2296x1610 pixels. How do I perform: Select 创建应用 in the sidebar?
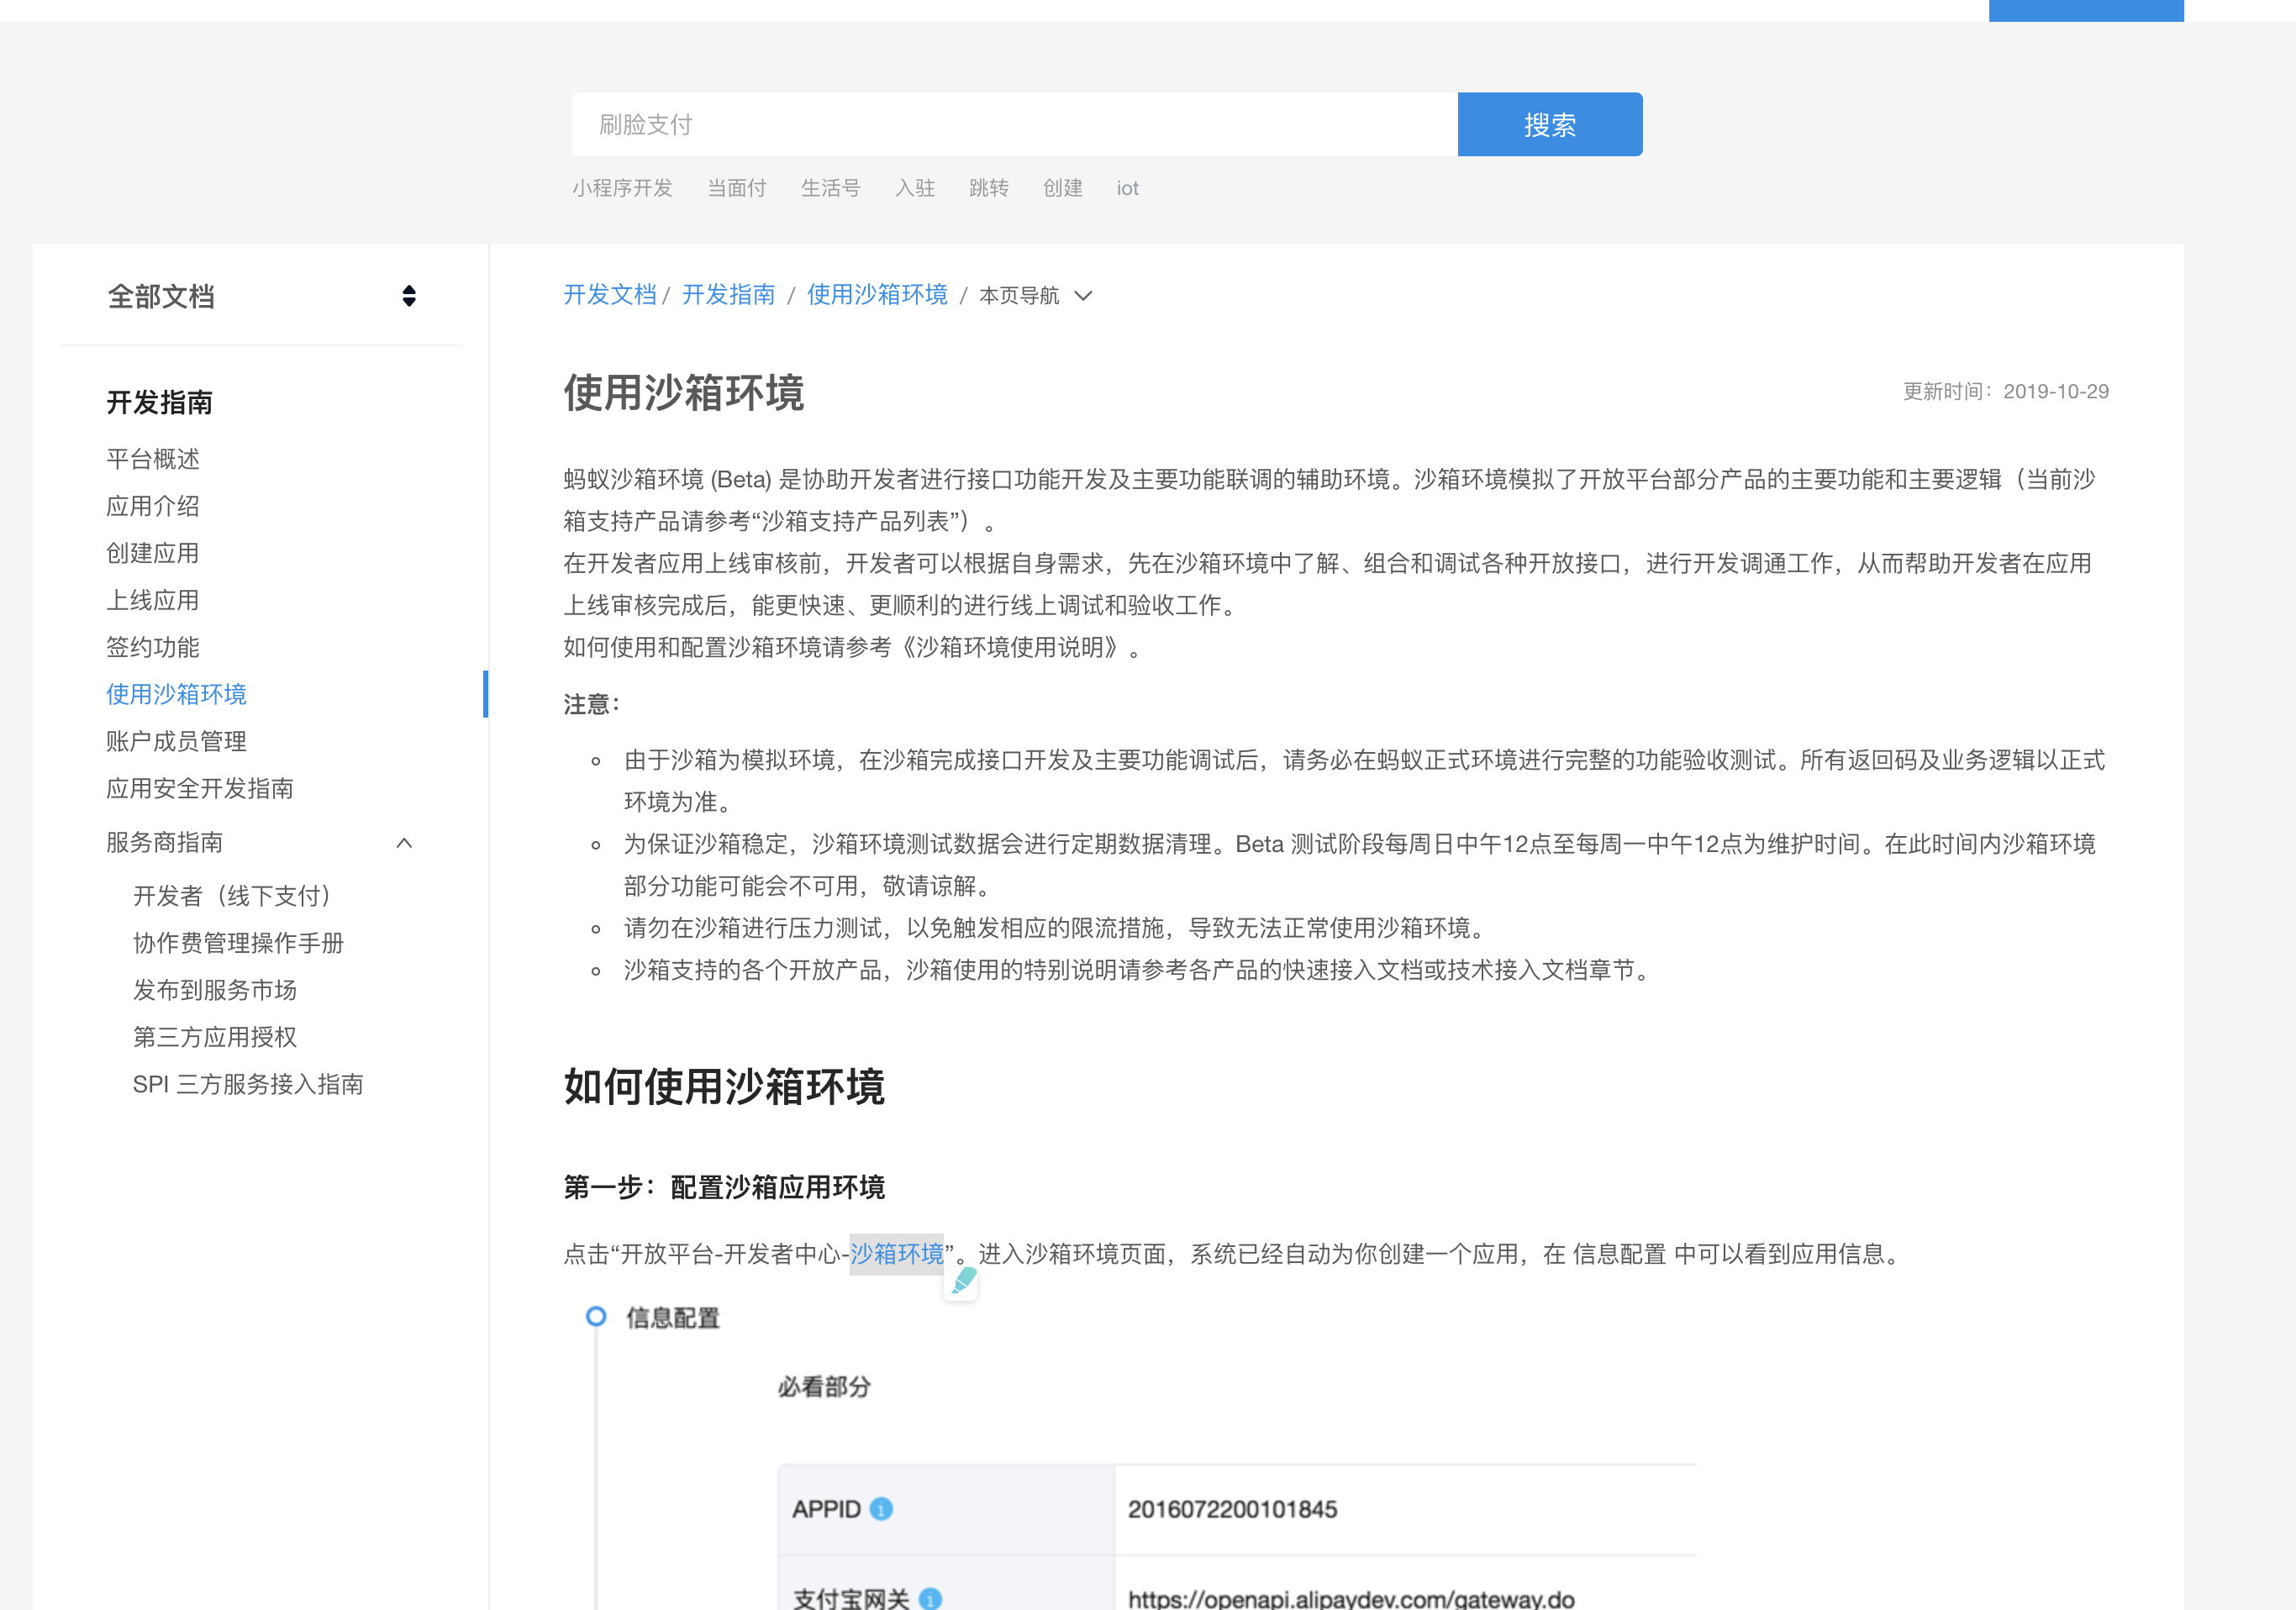pyautogui.click(x=153, y=553)
